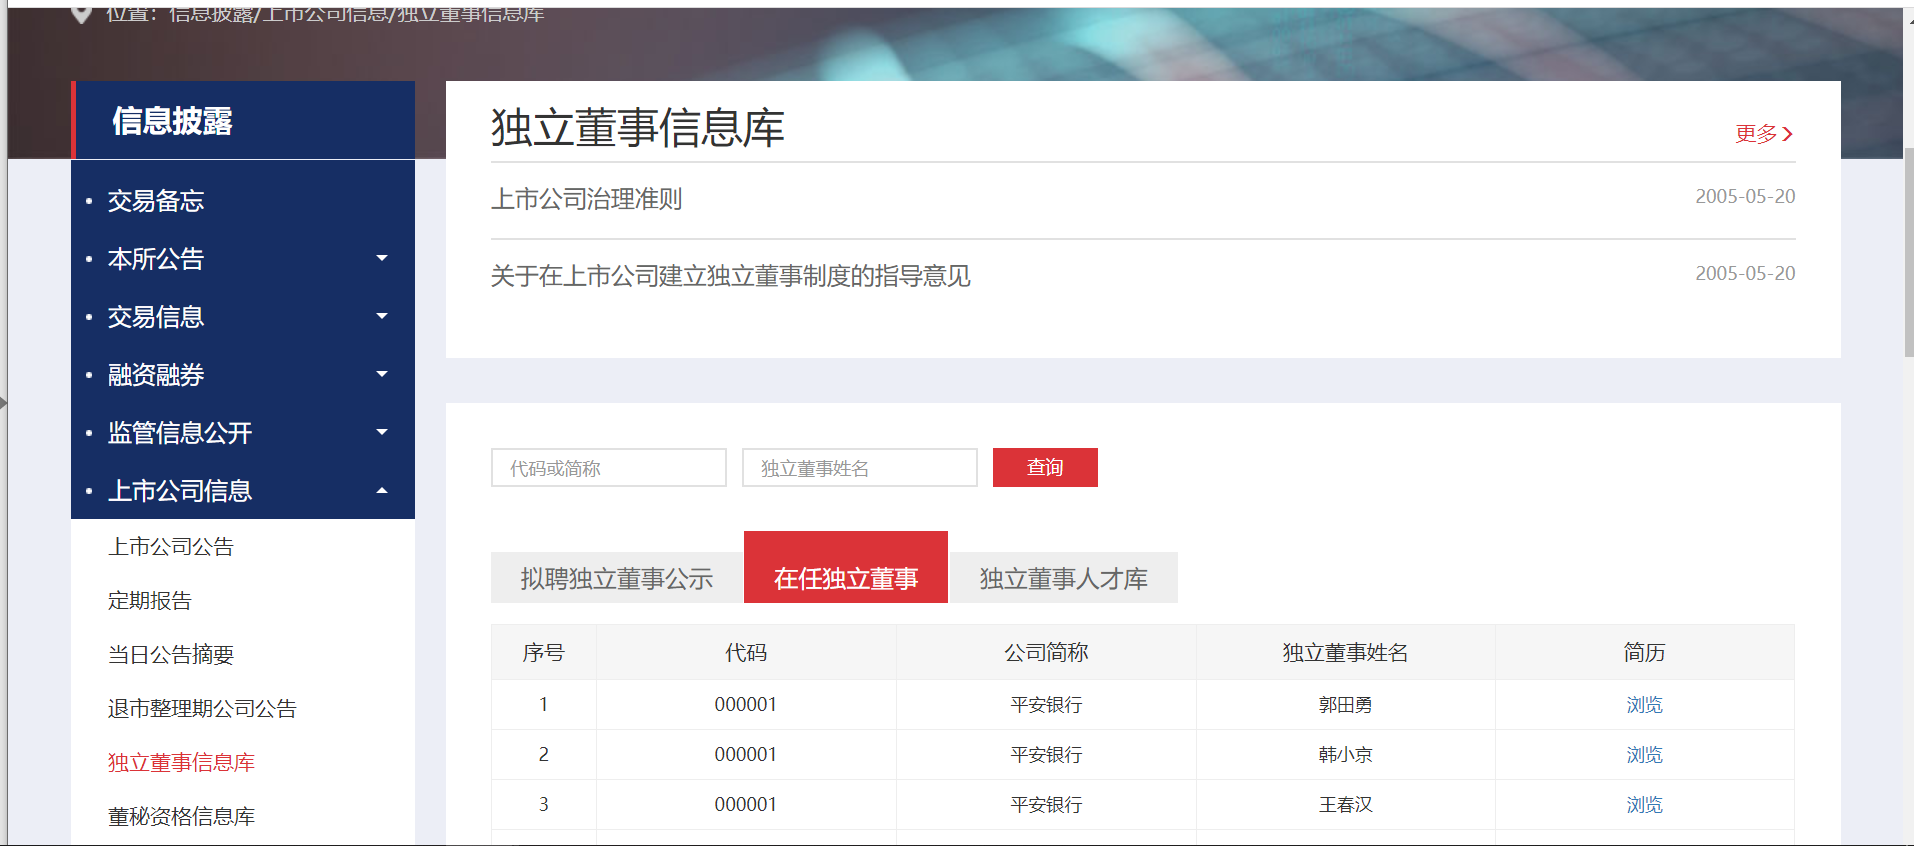The width and height of the screenshot is (1914, 846).
Task: Click name cell 韩小京
Action: [1345, 755]
